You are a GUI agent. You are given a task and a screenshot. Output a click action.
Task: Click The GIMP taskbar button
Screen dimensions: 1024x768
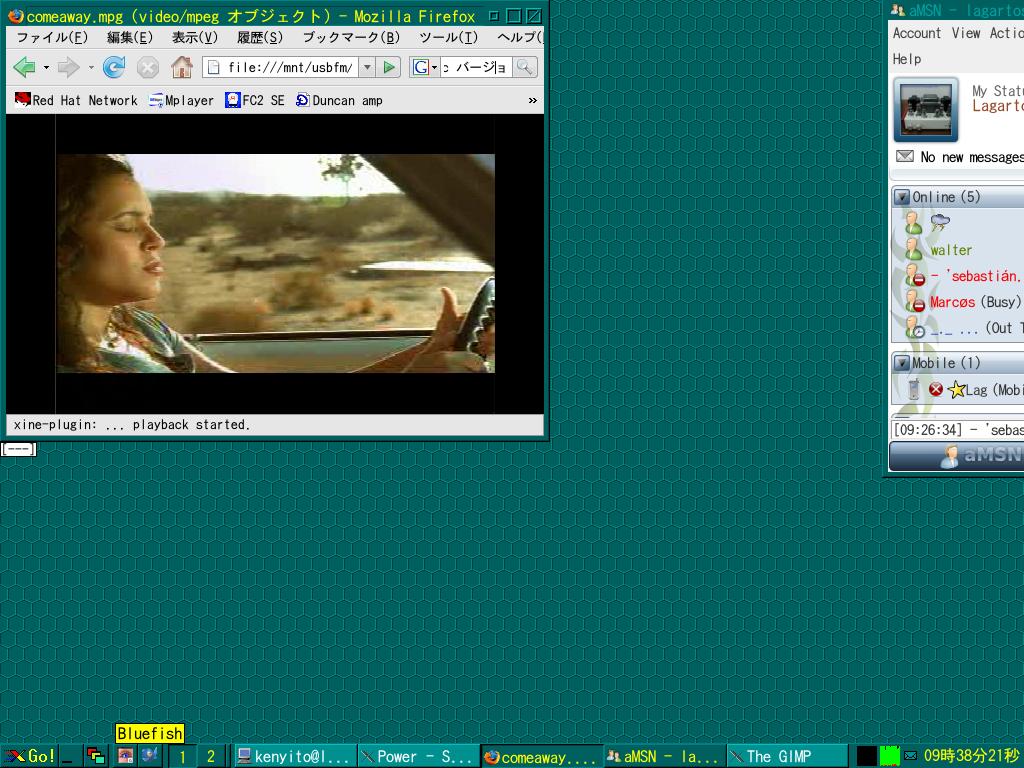(x=778, y=756)
